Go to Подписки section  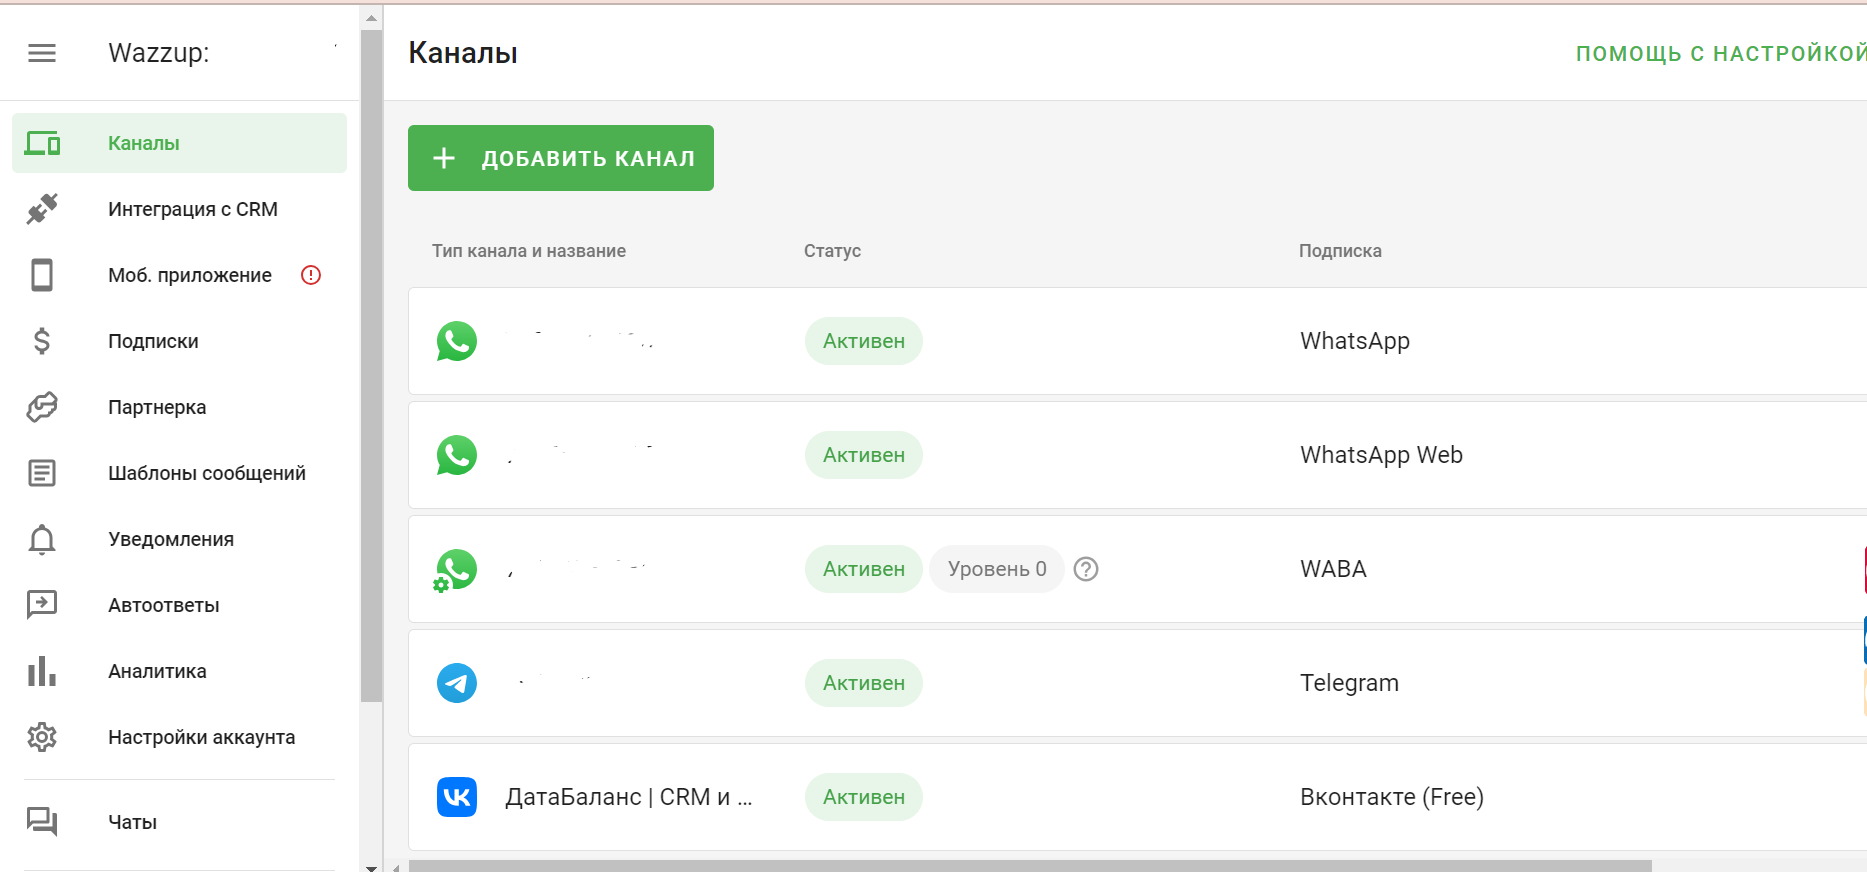click(x=153, y=341)
